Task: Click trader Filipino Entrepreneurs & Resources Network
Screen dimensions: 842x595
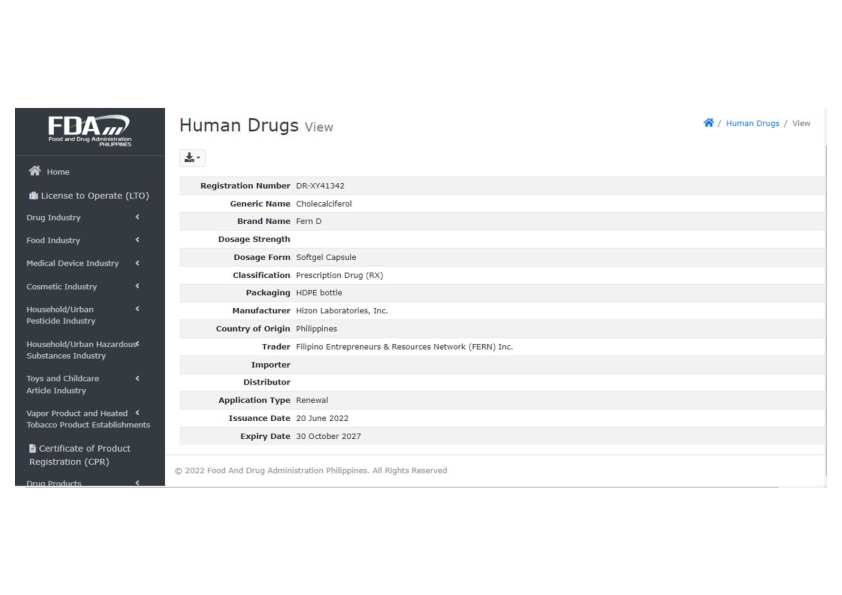Action: coord(404,347)
